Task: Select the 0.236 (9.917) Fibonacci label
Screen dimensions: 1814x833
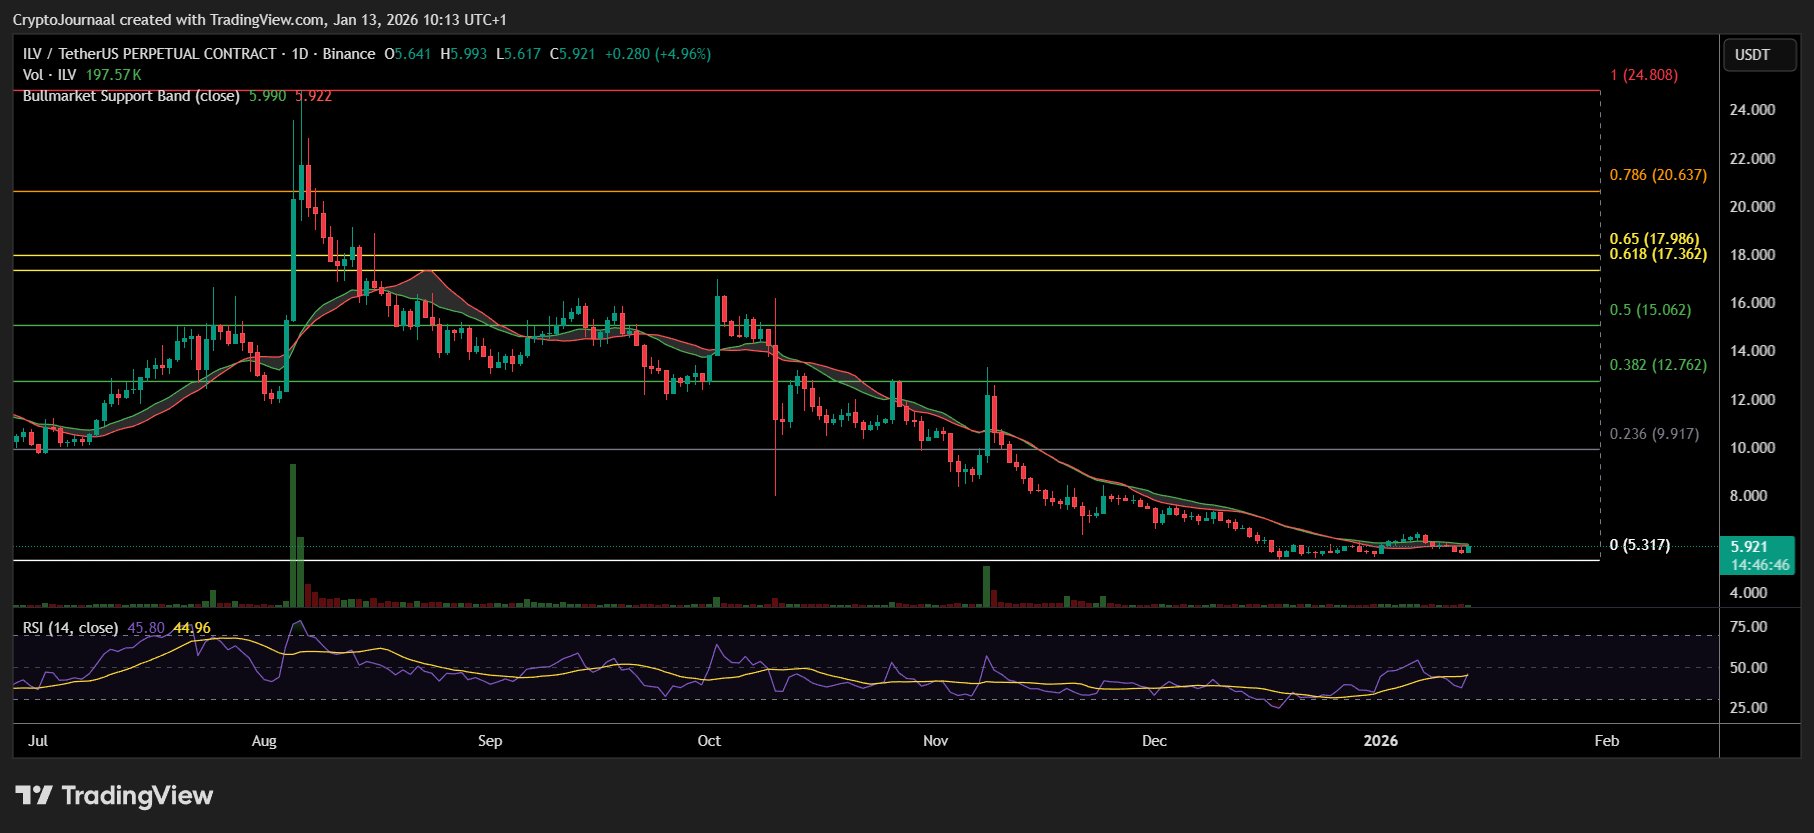Action: (1653, 434)
